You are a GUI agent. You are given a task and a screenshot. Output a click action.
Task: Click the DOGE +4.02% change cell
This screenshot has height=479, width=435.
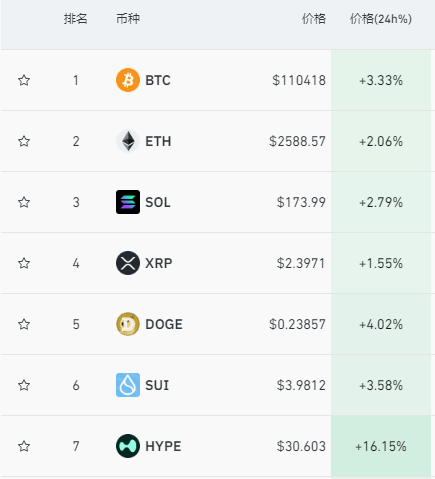pyautogui.click(x=381, y=324)
